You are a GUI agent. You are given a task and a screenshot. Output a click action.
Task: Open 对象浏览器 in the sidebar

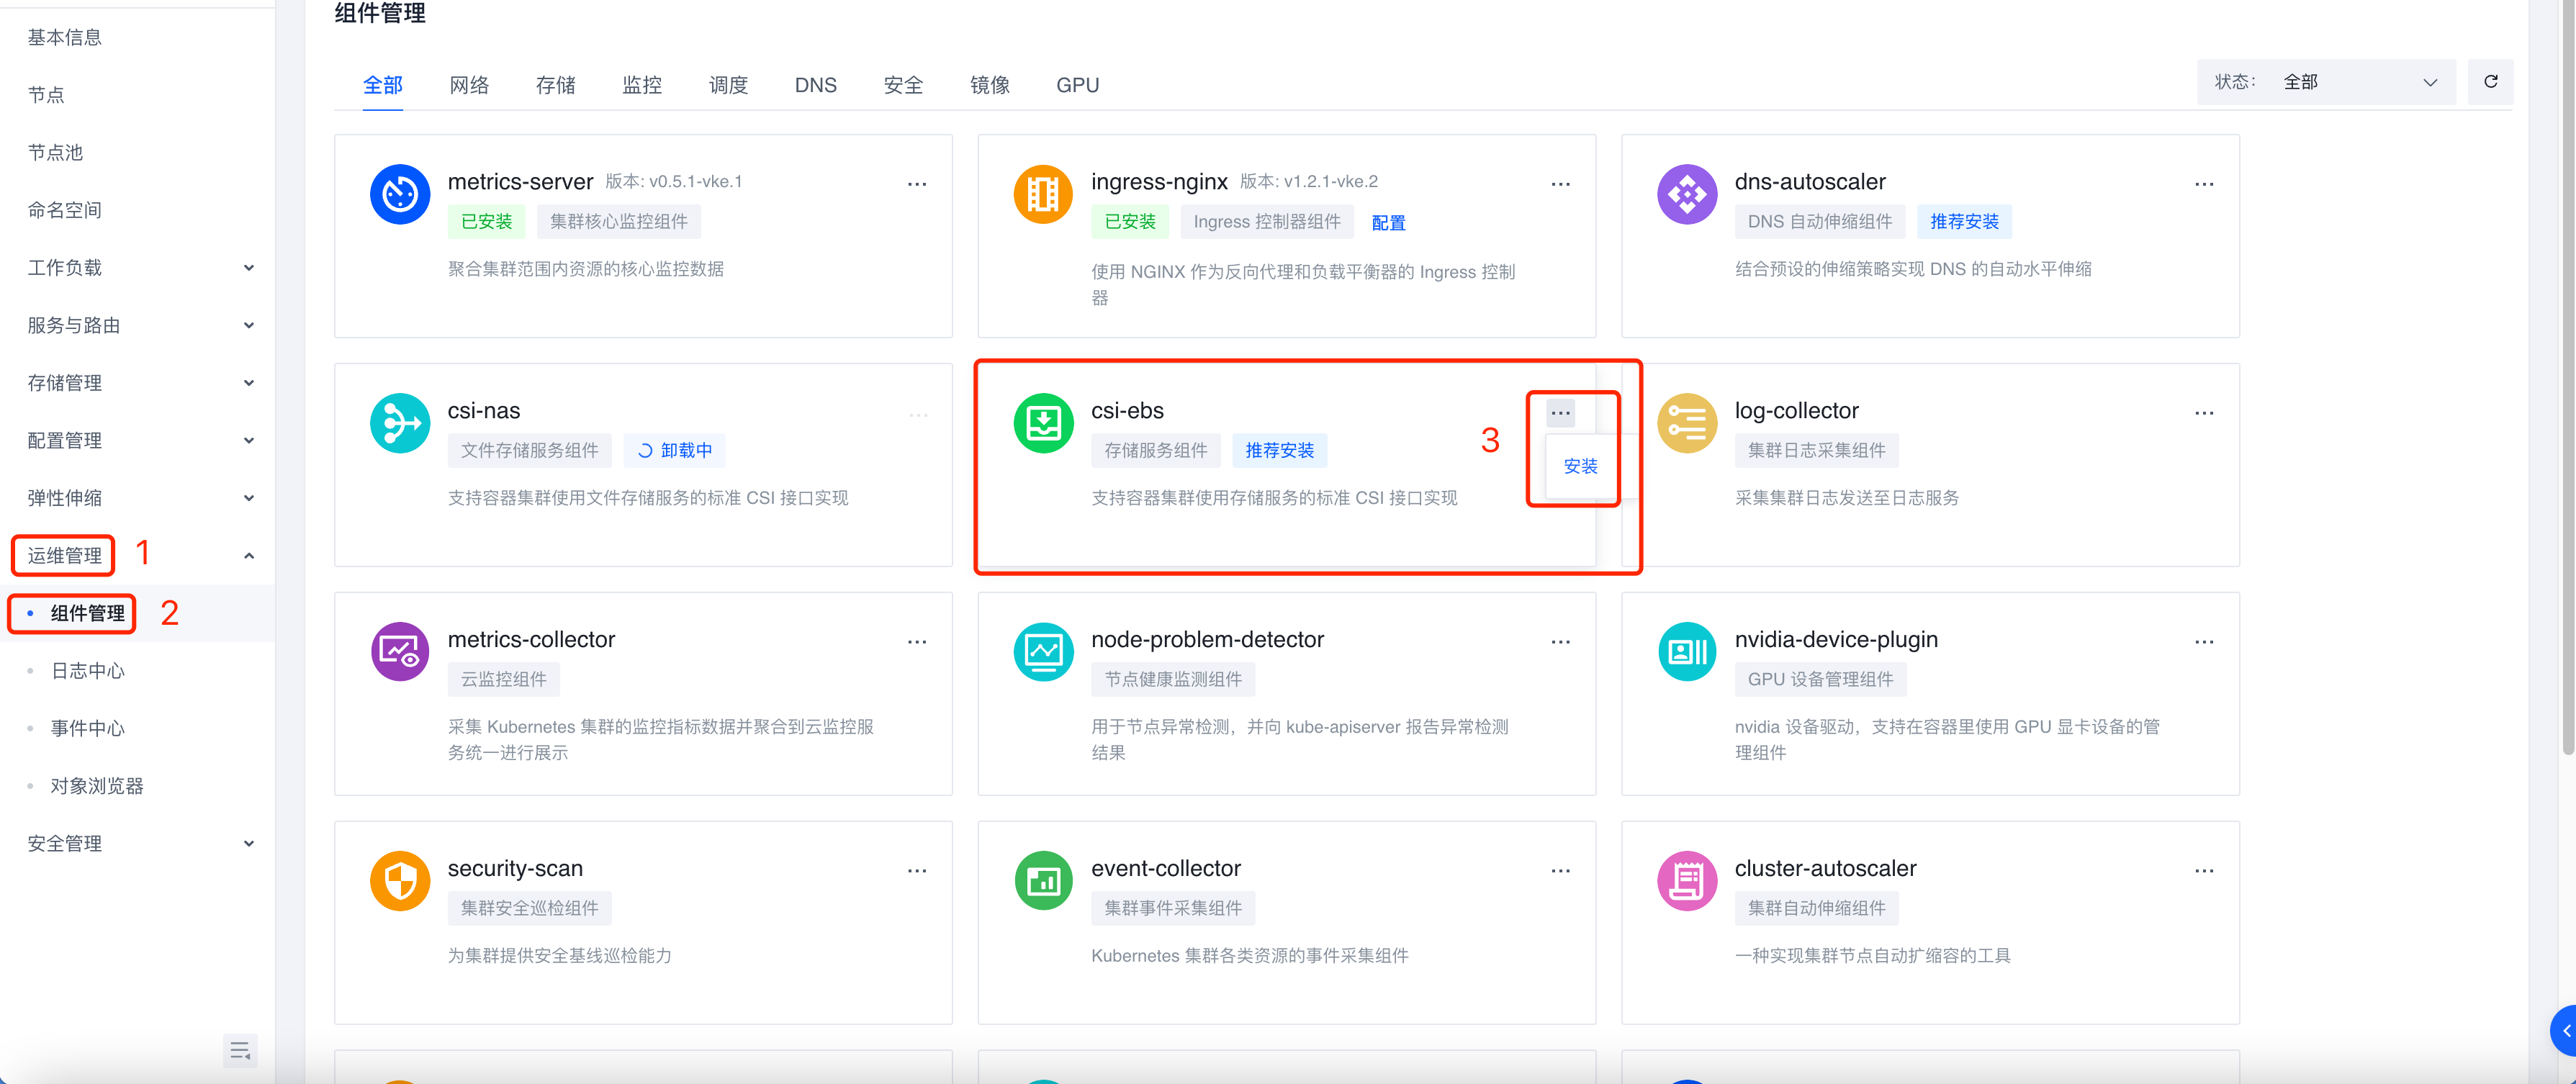(x=97, y=786)
